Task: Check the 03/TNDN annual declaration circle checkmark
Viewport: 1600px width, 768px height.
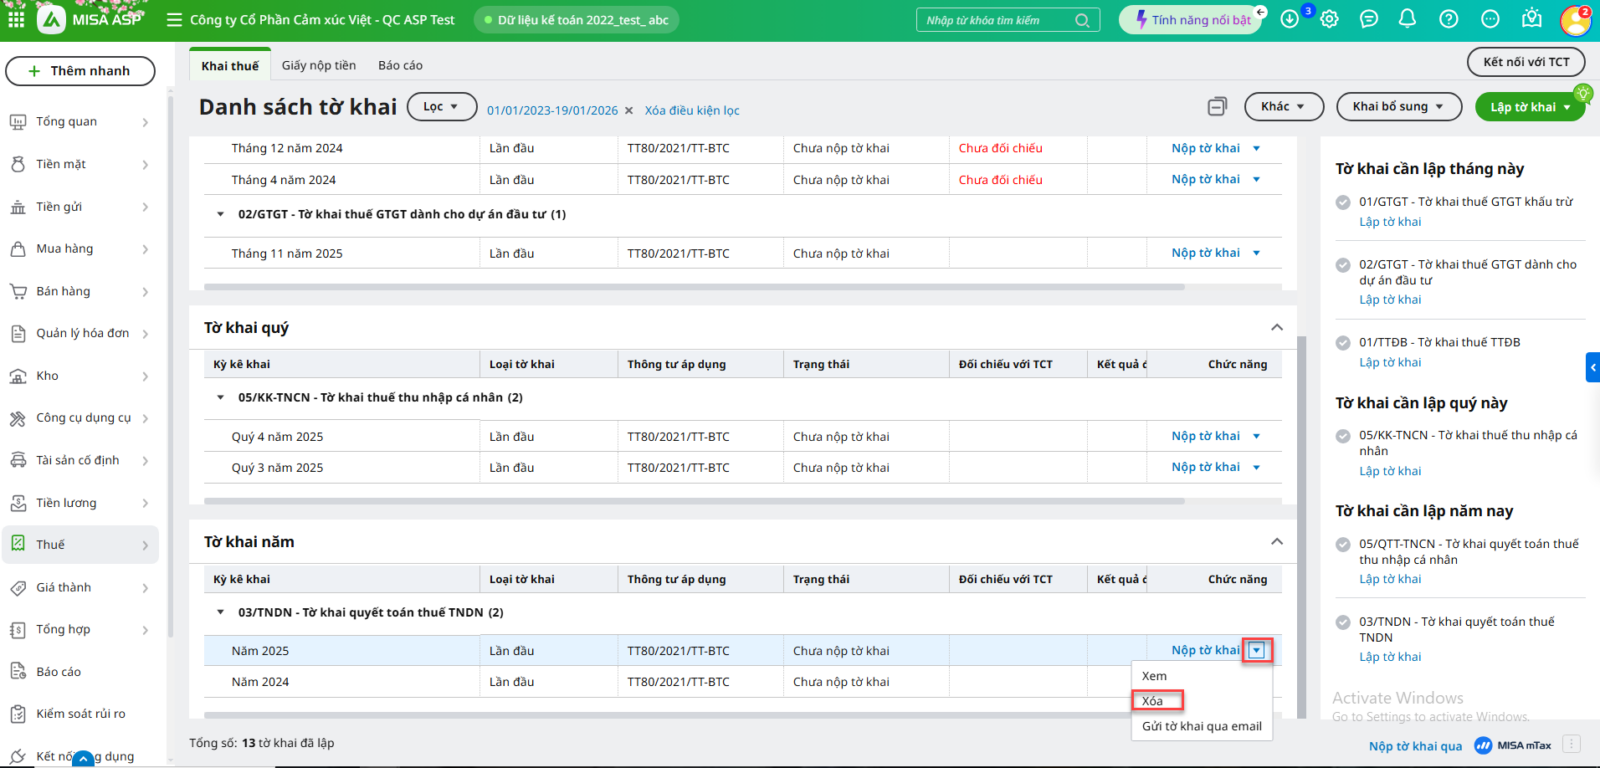Action: tap(1343, 622)
